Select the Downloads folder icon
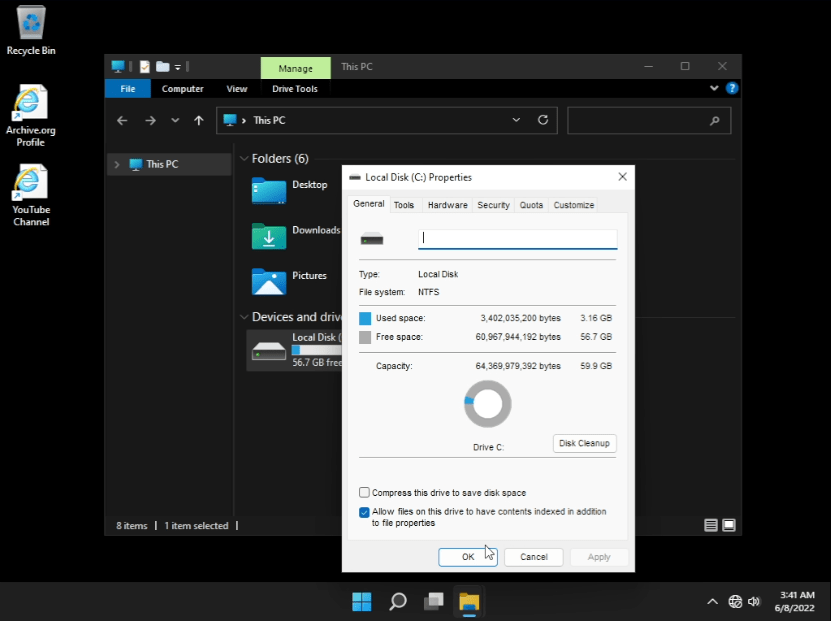The height and width of the screenshot is (621, 831). point(269,236)
